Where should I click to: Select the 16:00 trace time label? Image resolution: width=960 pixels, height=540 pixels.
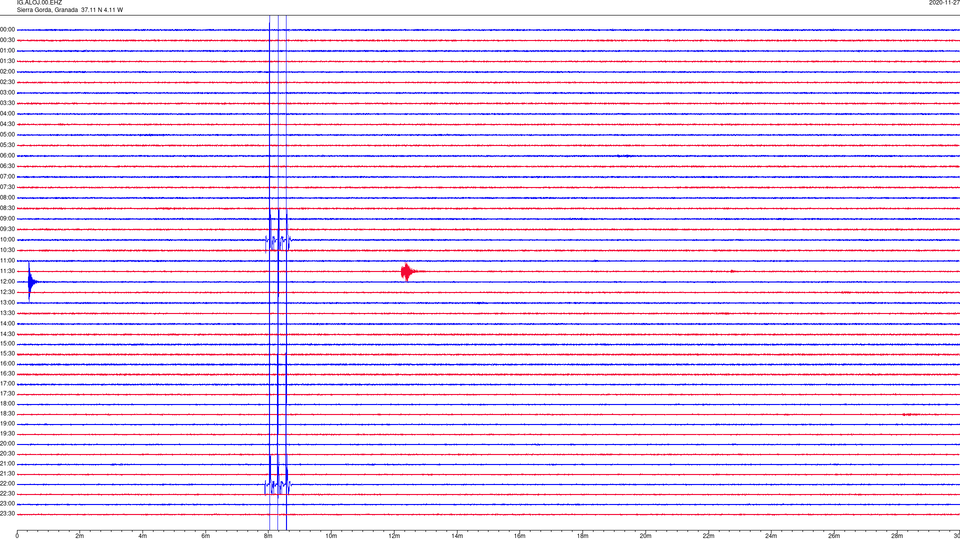7,364
